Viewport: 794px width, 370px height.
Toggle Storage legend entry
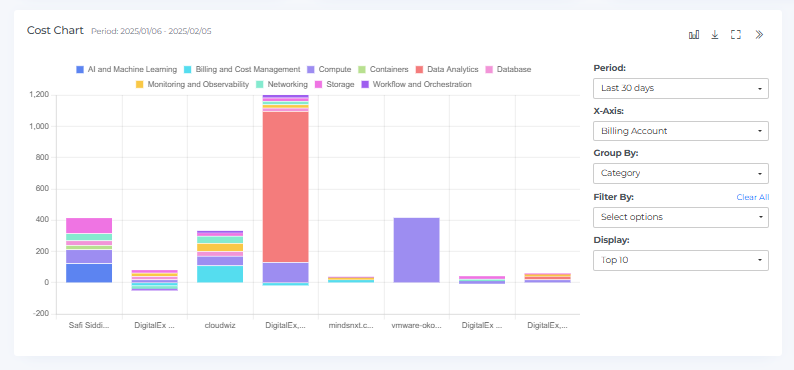click(334, 85)
